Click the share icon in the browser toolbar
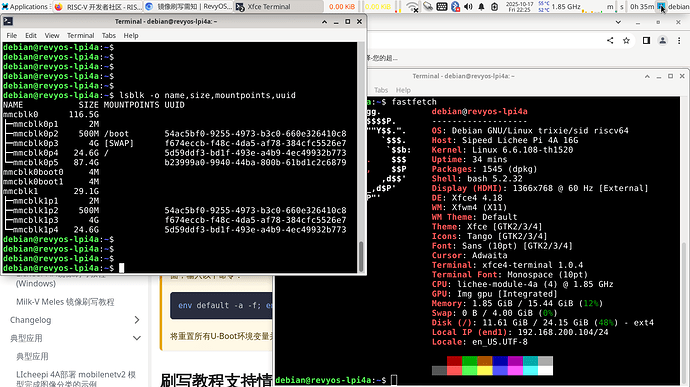 pyautogui.click(x=610, y=41)
